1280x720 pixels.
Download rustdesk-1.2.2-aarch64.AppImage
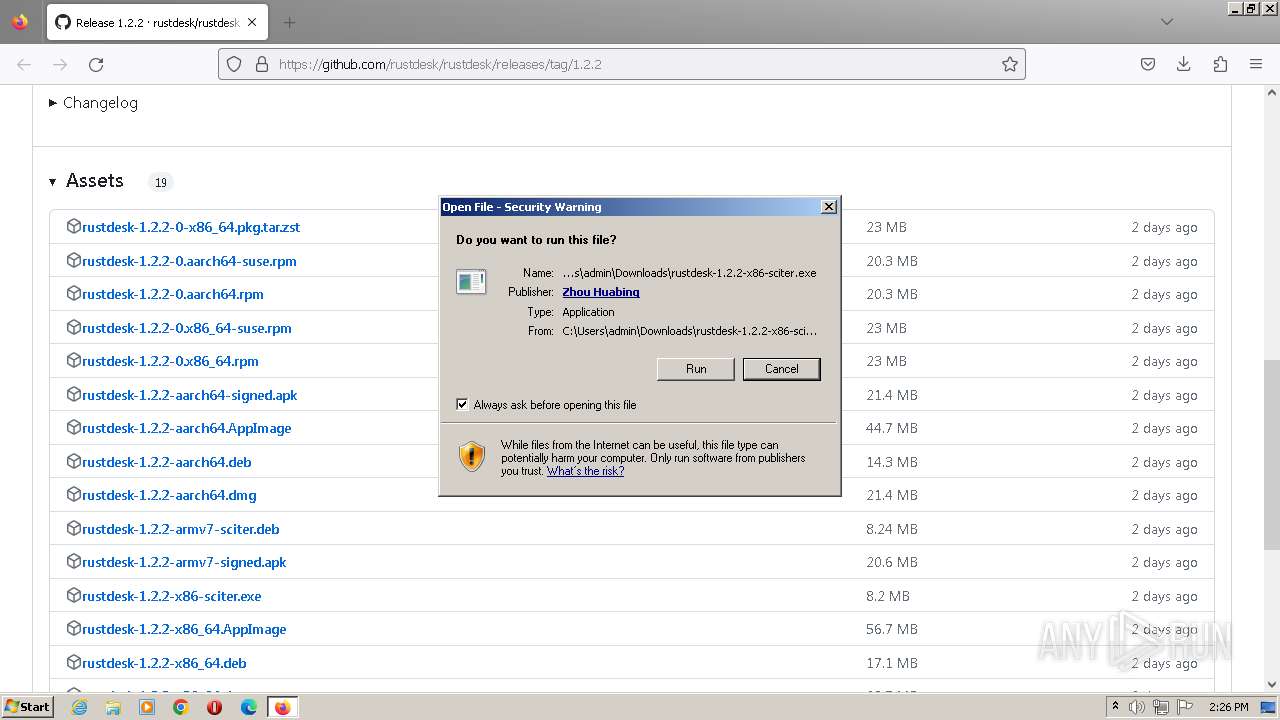coord(187,428)
